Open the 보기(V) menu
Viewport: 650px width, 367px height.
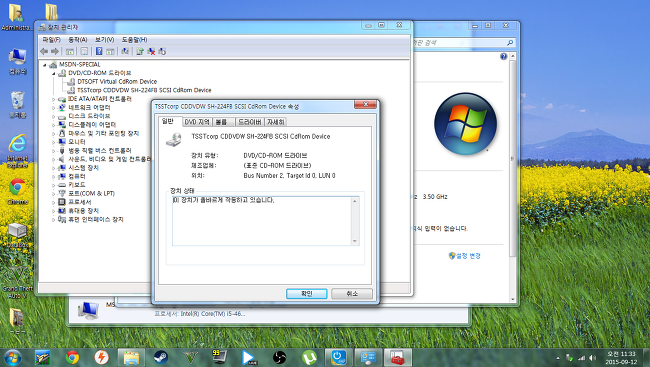104,40
